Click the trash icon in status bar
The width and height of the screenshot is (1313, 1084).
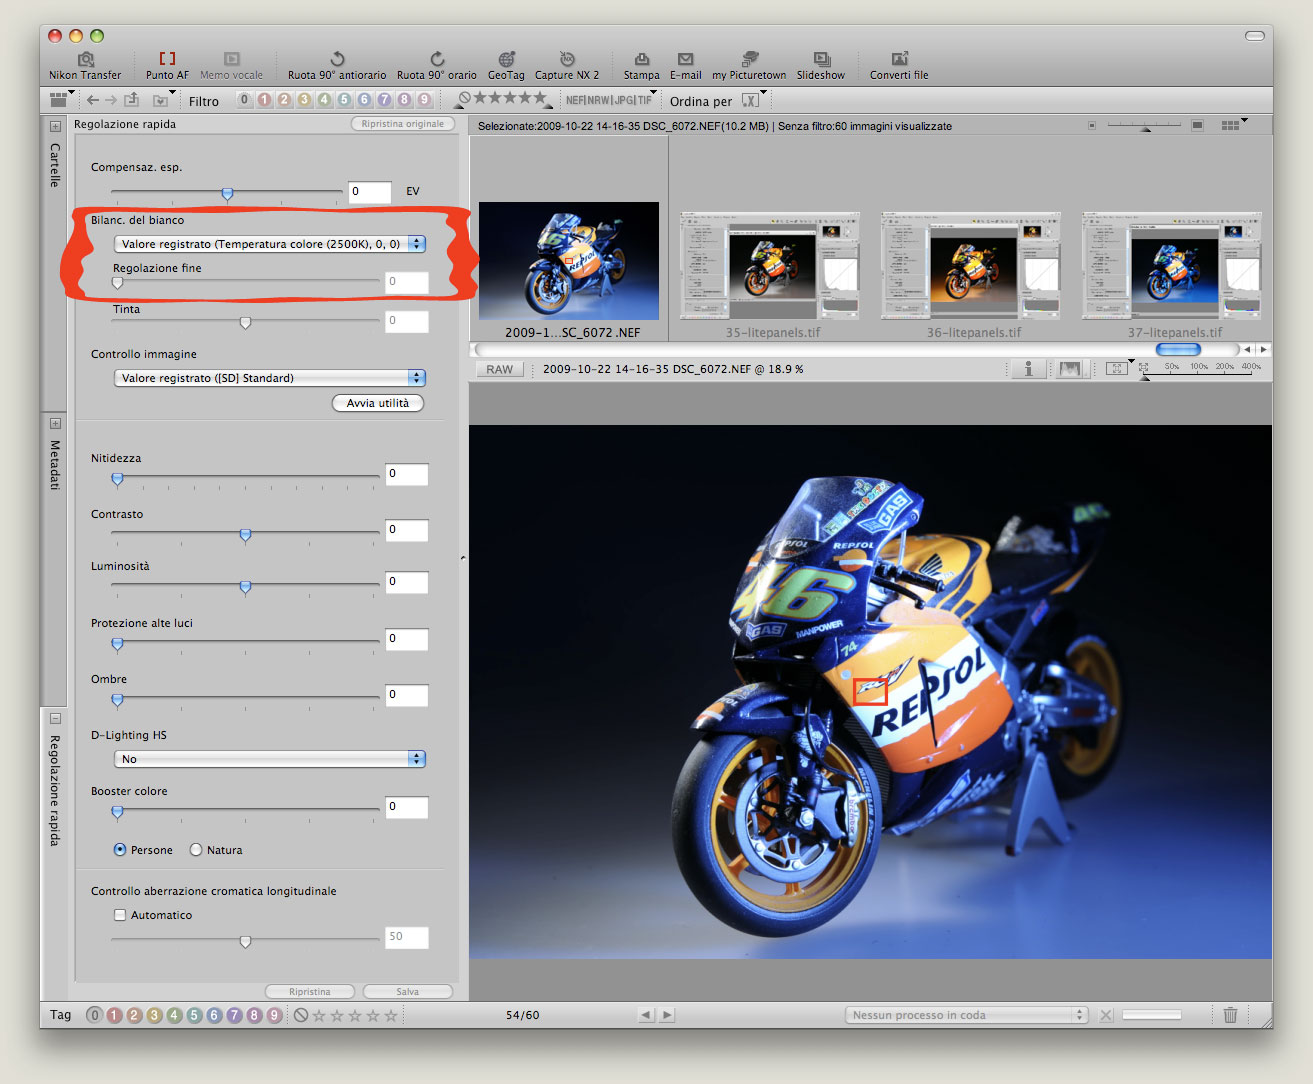tap(1230, 1015)
